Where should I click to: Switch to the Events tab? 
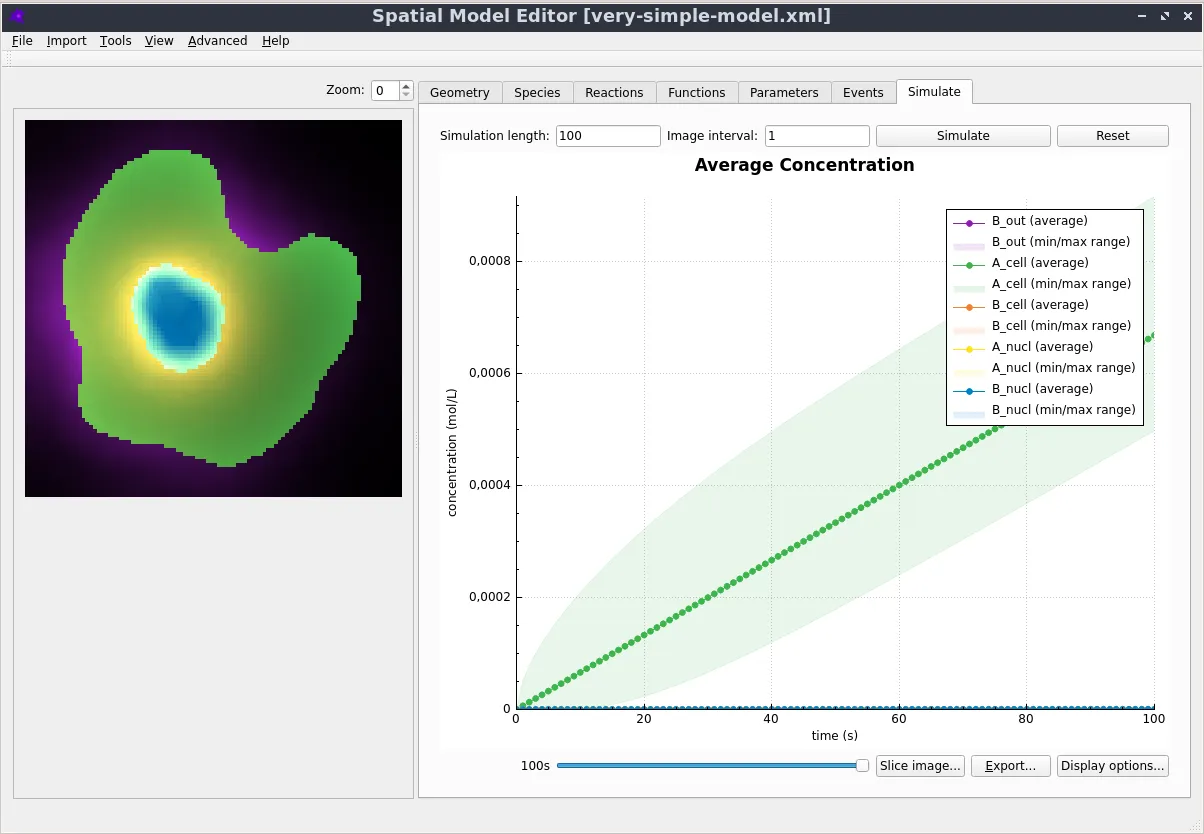(863, 92)
